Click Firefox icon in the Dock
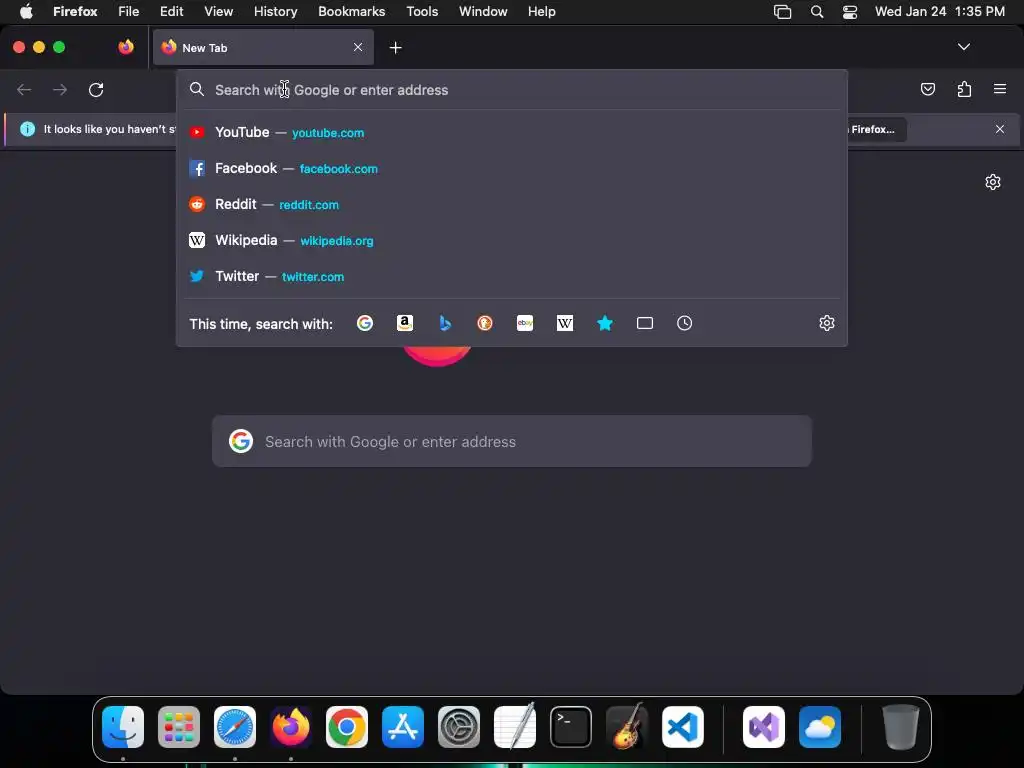The width and height of the screenshot is (1024, 768). (x=291, y=727)
